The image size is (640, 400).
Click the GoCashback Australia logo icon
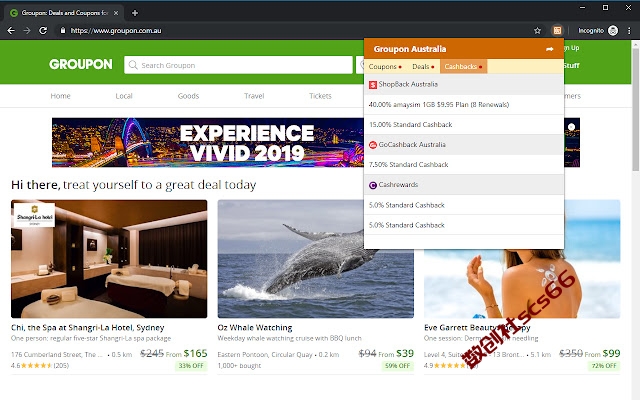pos(373,145)
